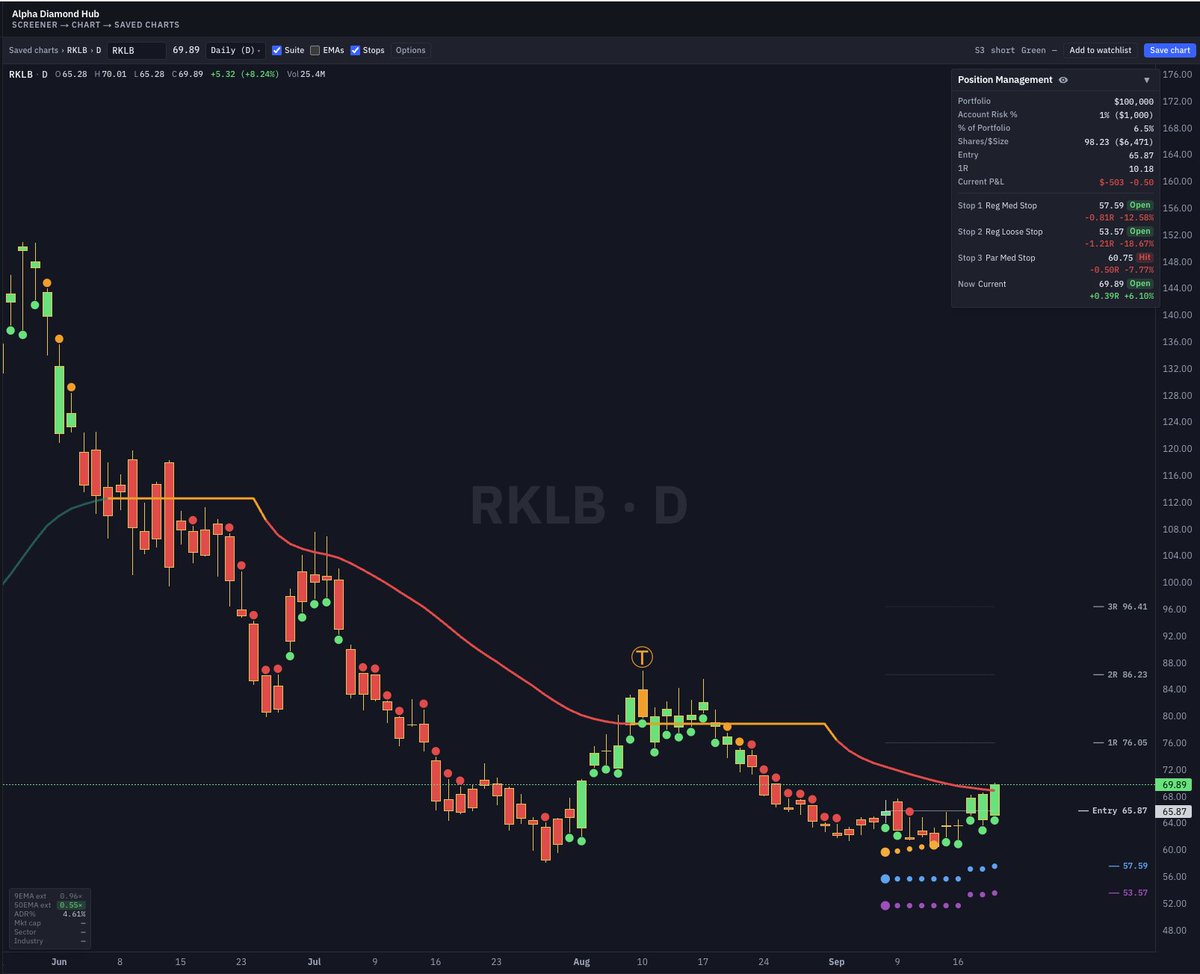Click the large orange stop dot
The height and width of the screenshot is (974, 1200).
pyautogui.click(x=885, y=852)
